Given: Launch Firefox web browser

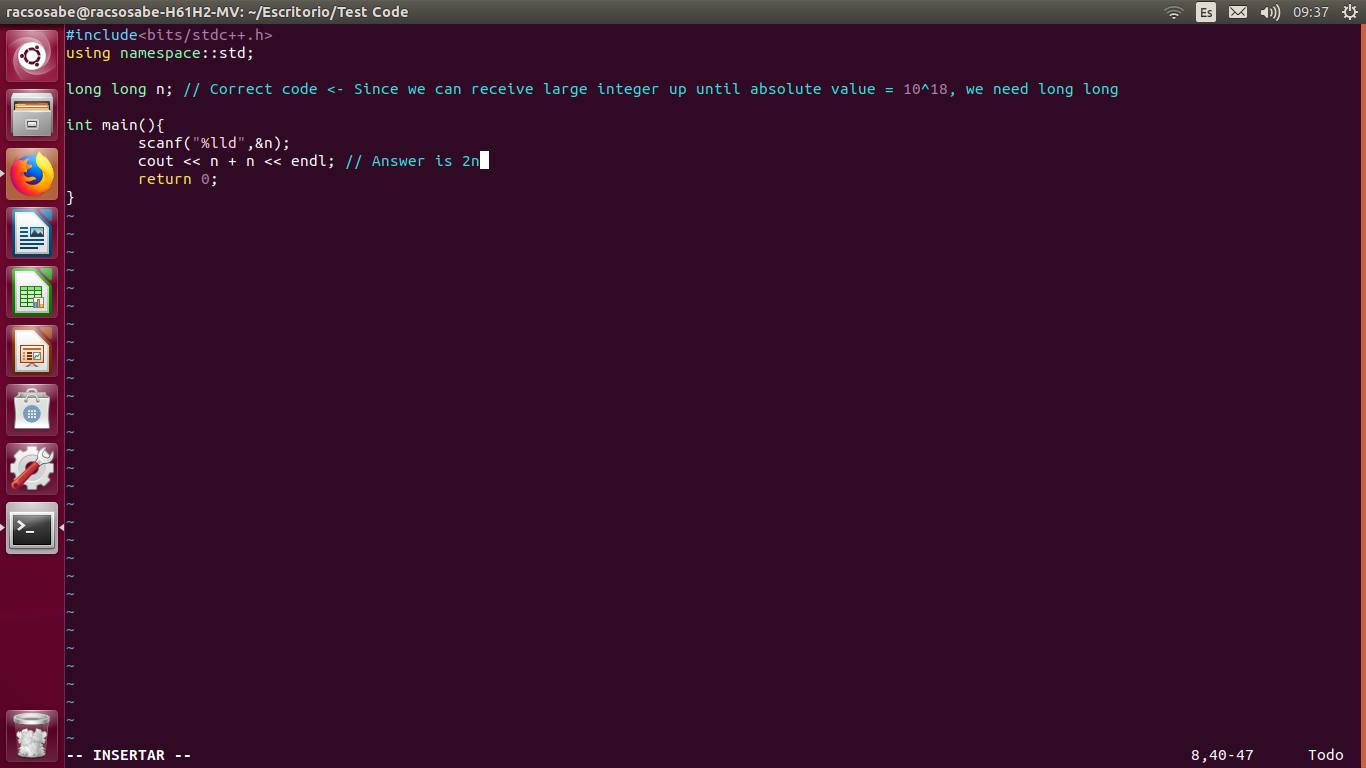Looking at the screenshot, I should coord(32,174).
